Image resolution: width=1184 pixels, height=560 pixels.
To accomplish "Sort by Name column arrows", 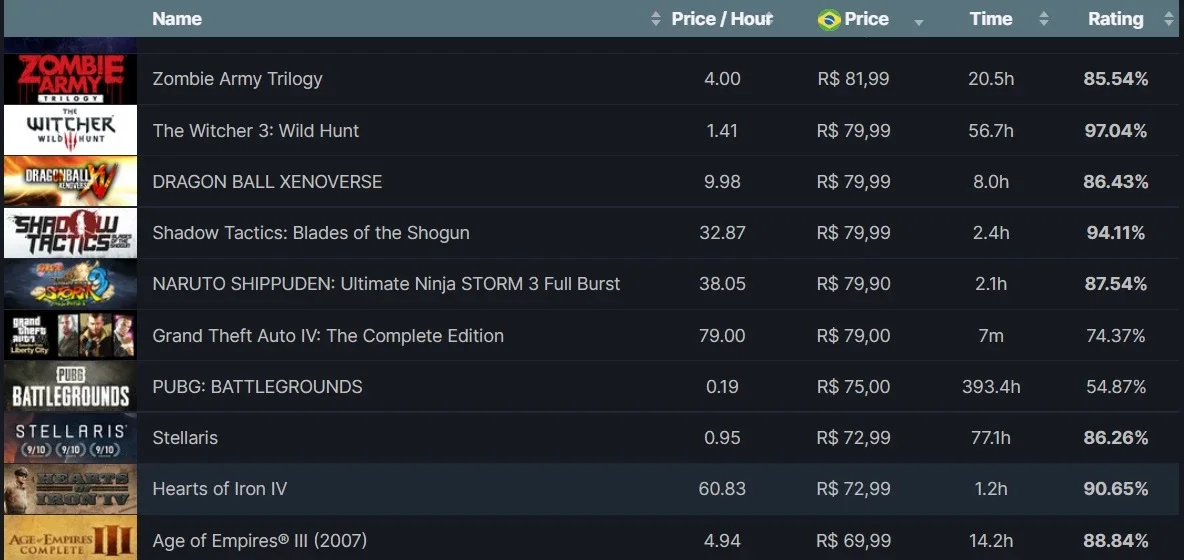I will tap(655, 20).
